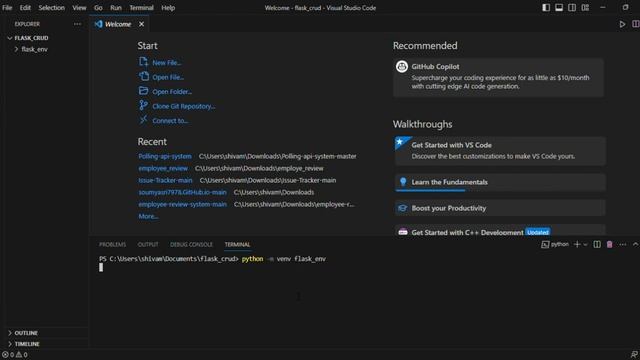This screenshot has width=640, height=360.
Task: Click the python terminal profile icon
Action: 545,244
